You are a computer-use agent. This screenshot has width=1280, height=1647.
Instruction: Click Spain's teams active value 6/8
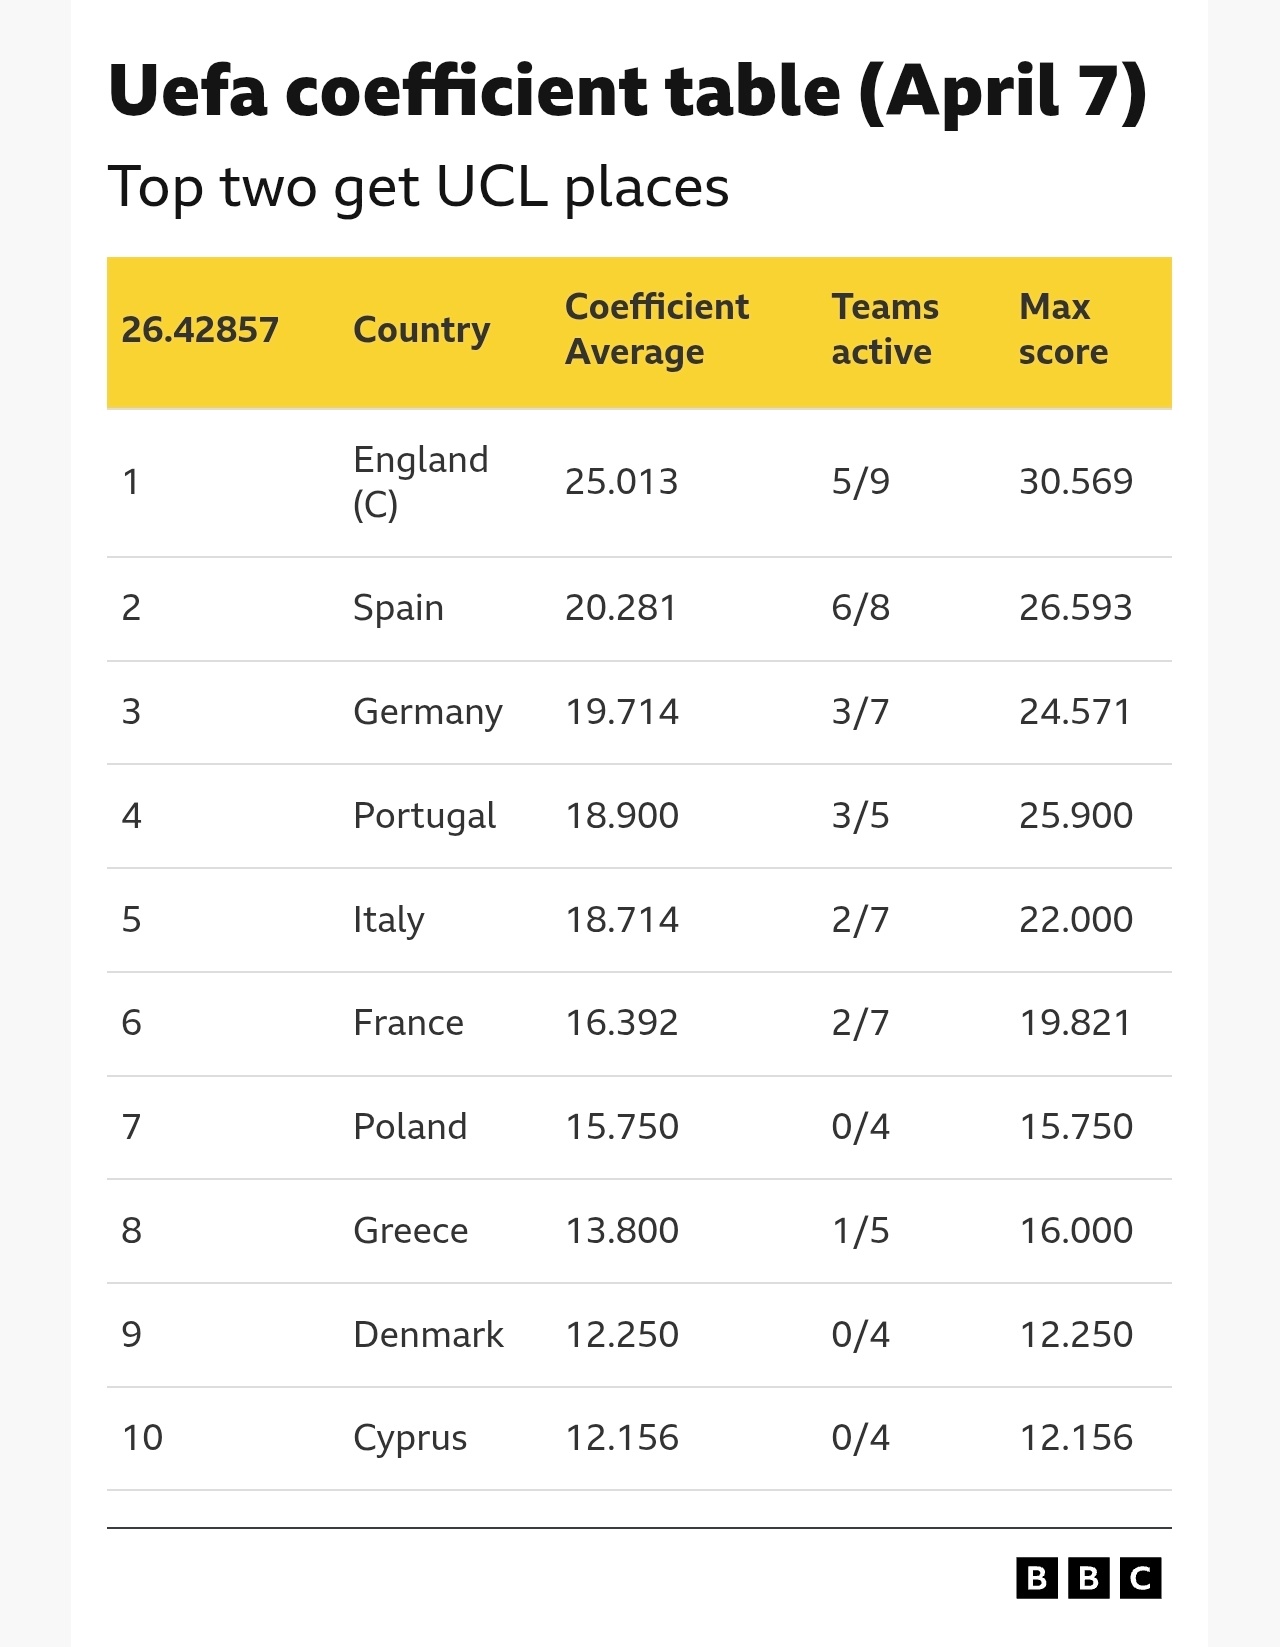point(860,608)
